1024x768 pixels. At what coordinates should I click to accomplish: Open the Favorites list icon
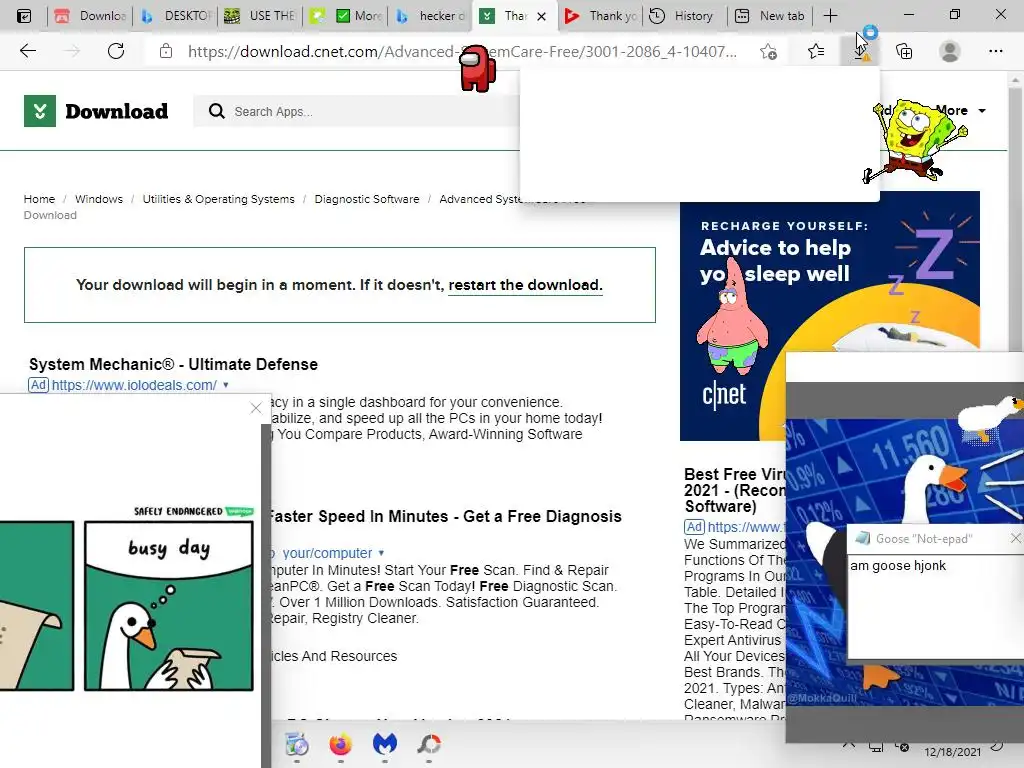[816, 51]
